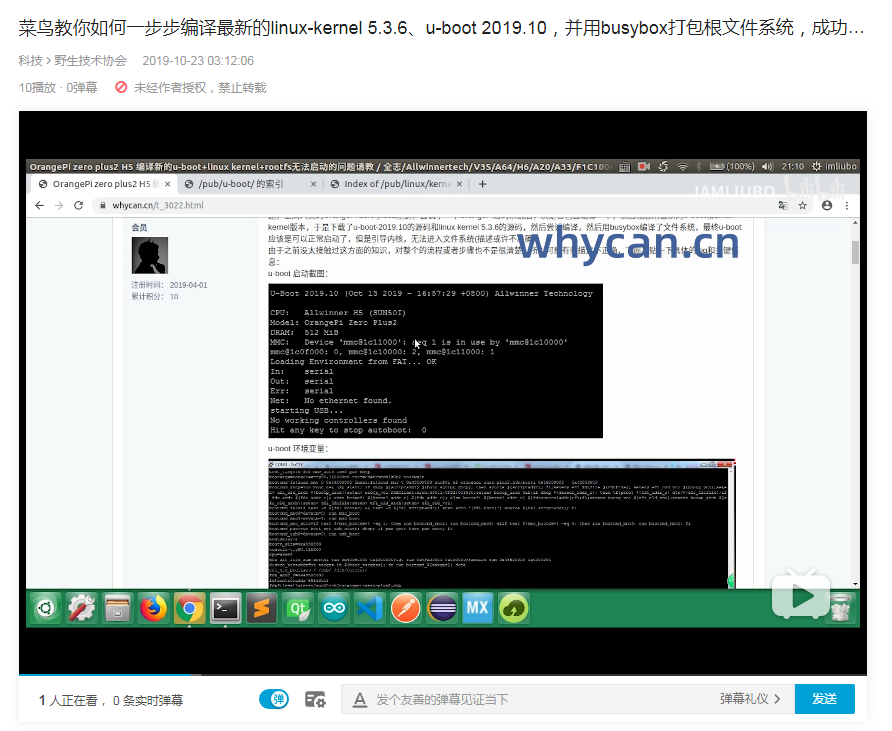Click the u-boot boot log screenshot

(435, 361)
